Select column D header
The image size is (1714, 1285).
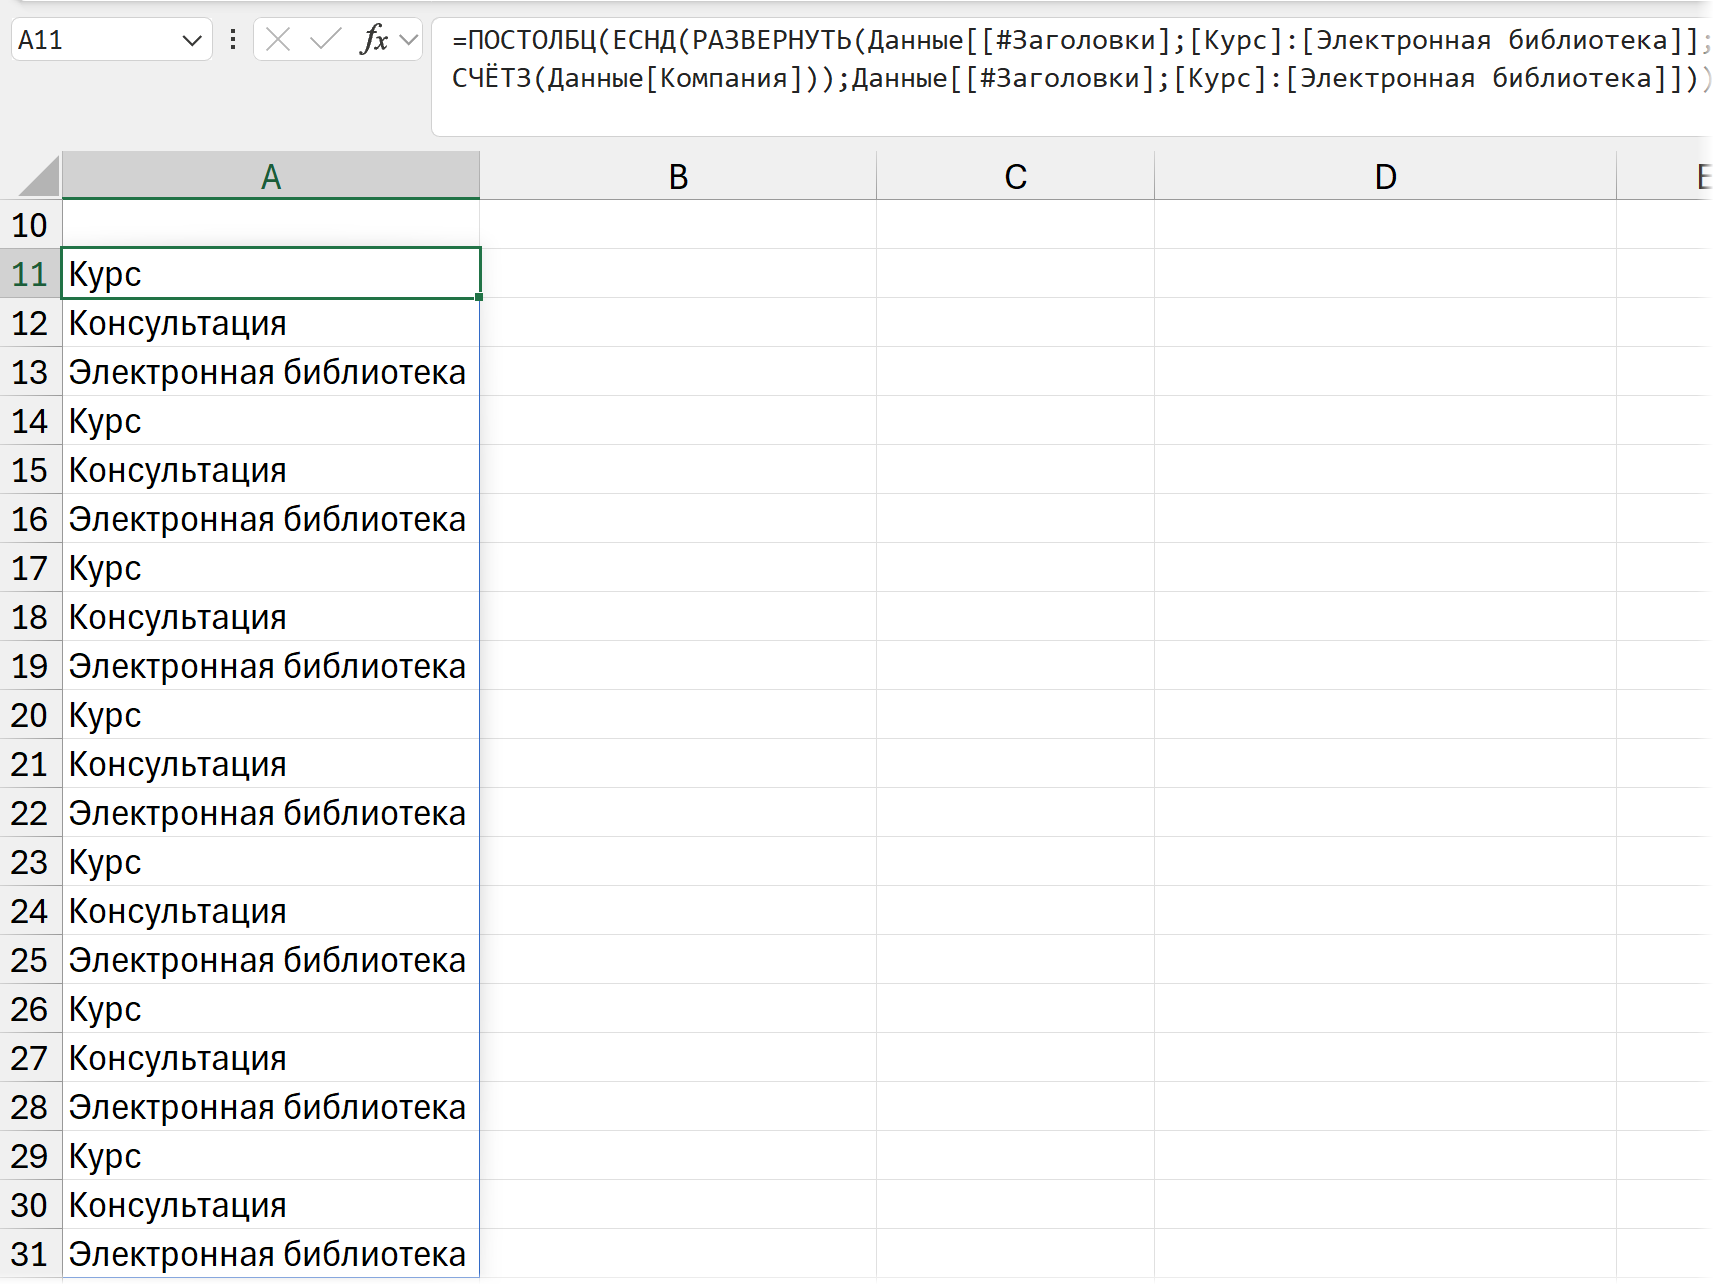coord(1385,176)
